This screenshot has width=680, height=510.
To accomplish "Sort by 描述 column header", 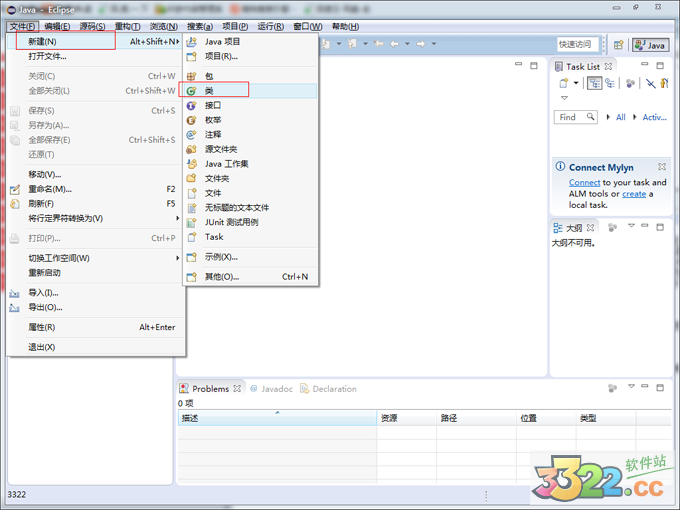I will (277, 418).
